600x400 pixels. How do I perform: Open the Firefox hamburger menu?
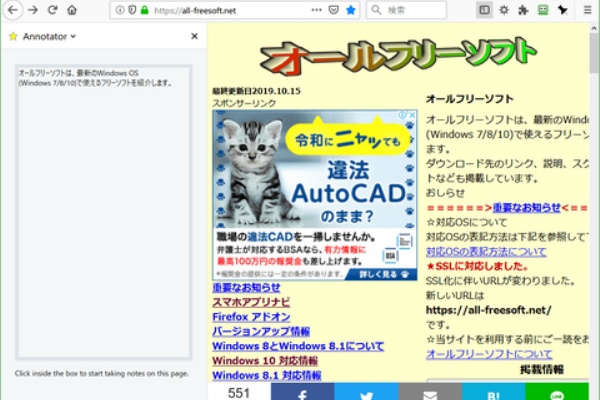tap(588, 10)
